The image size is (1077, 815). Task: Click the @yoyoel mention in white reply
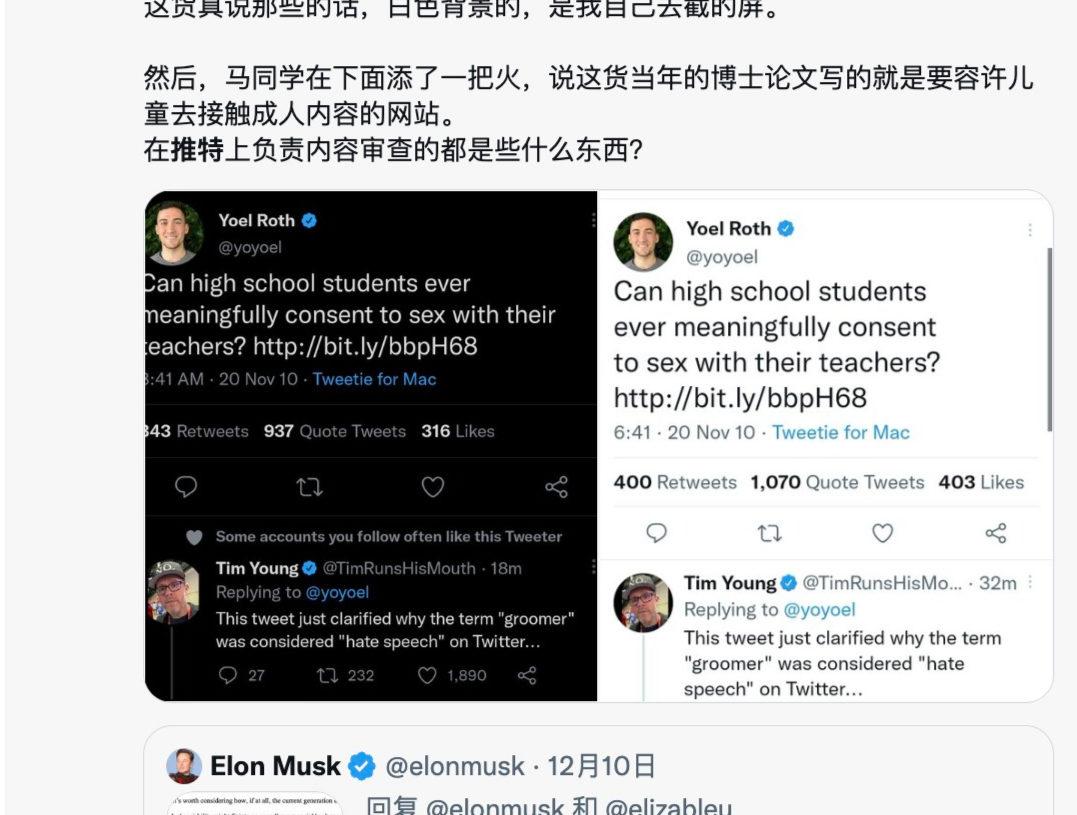[819, 610]
